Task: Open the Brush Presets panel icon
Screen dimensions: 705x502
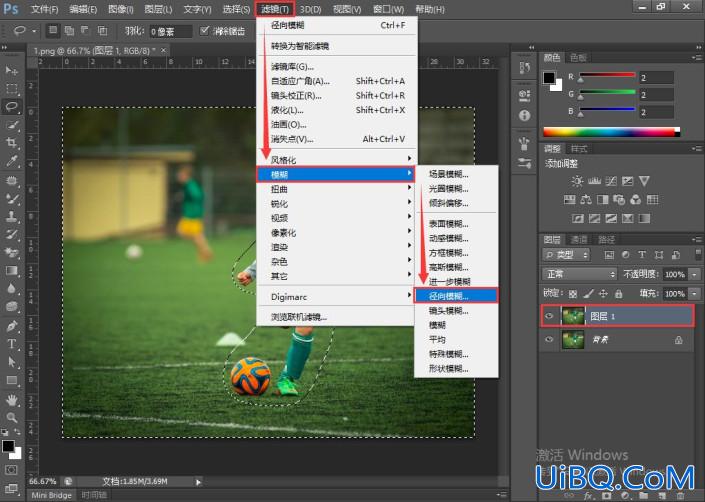Action: 524,163
